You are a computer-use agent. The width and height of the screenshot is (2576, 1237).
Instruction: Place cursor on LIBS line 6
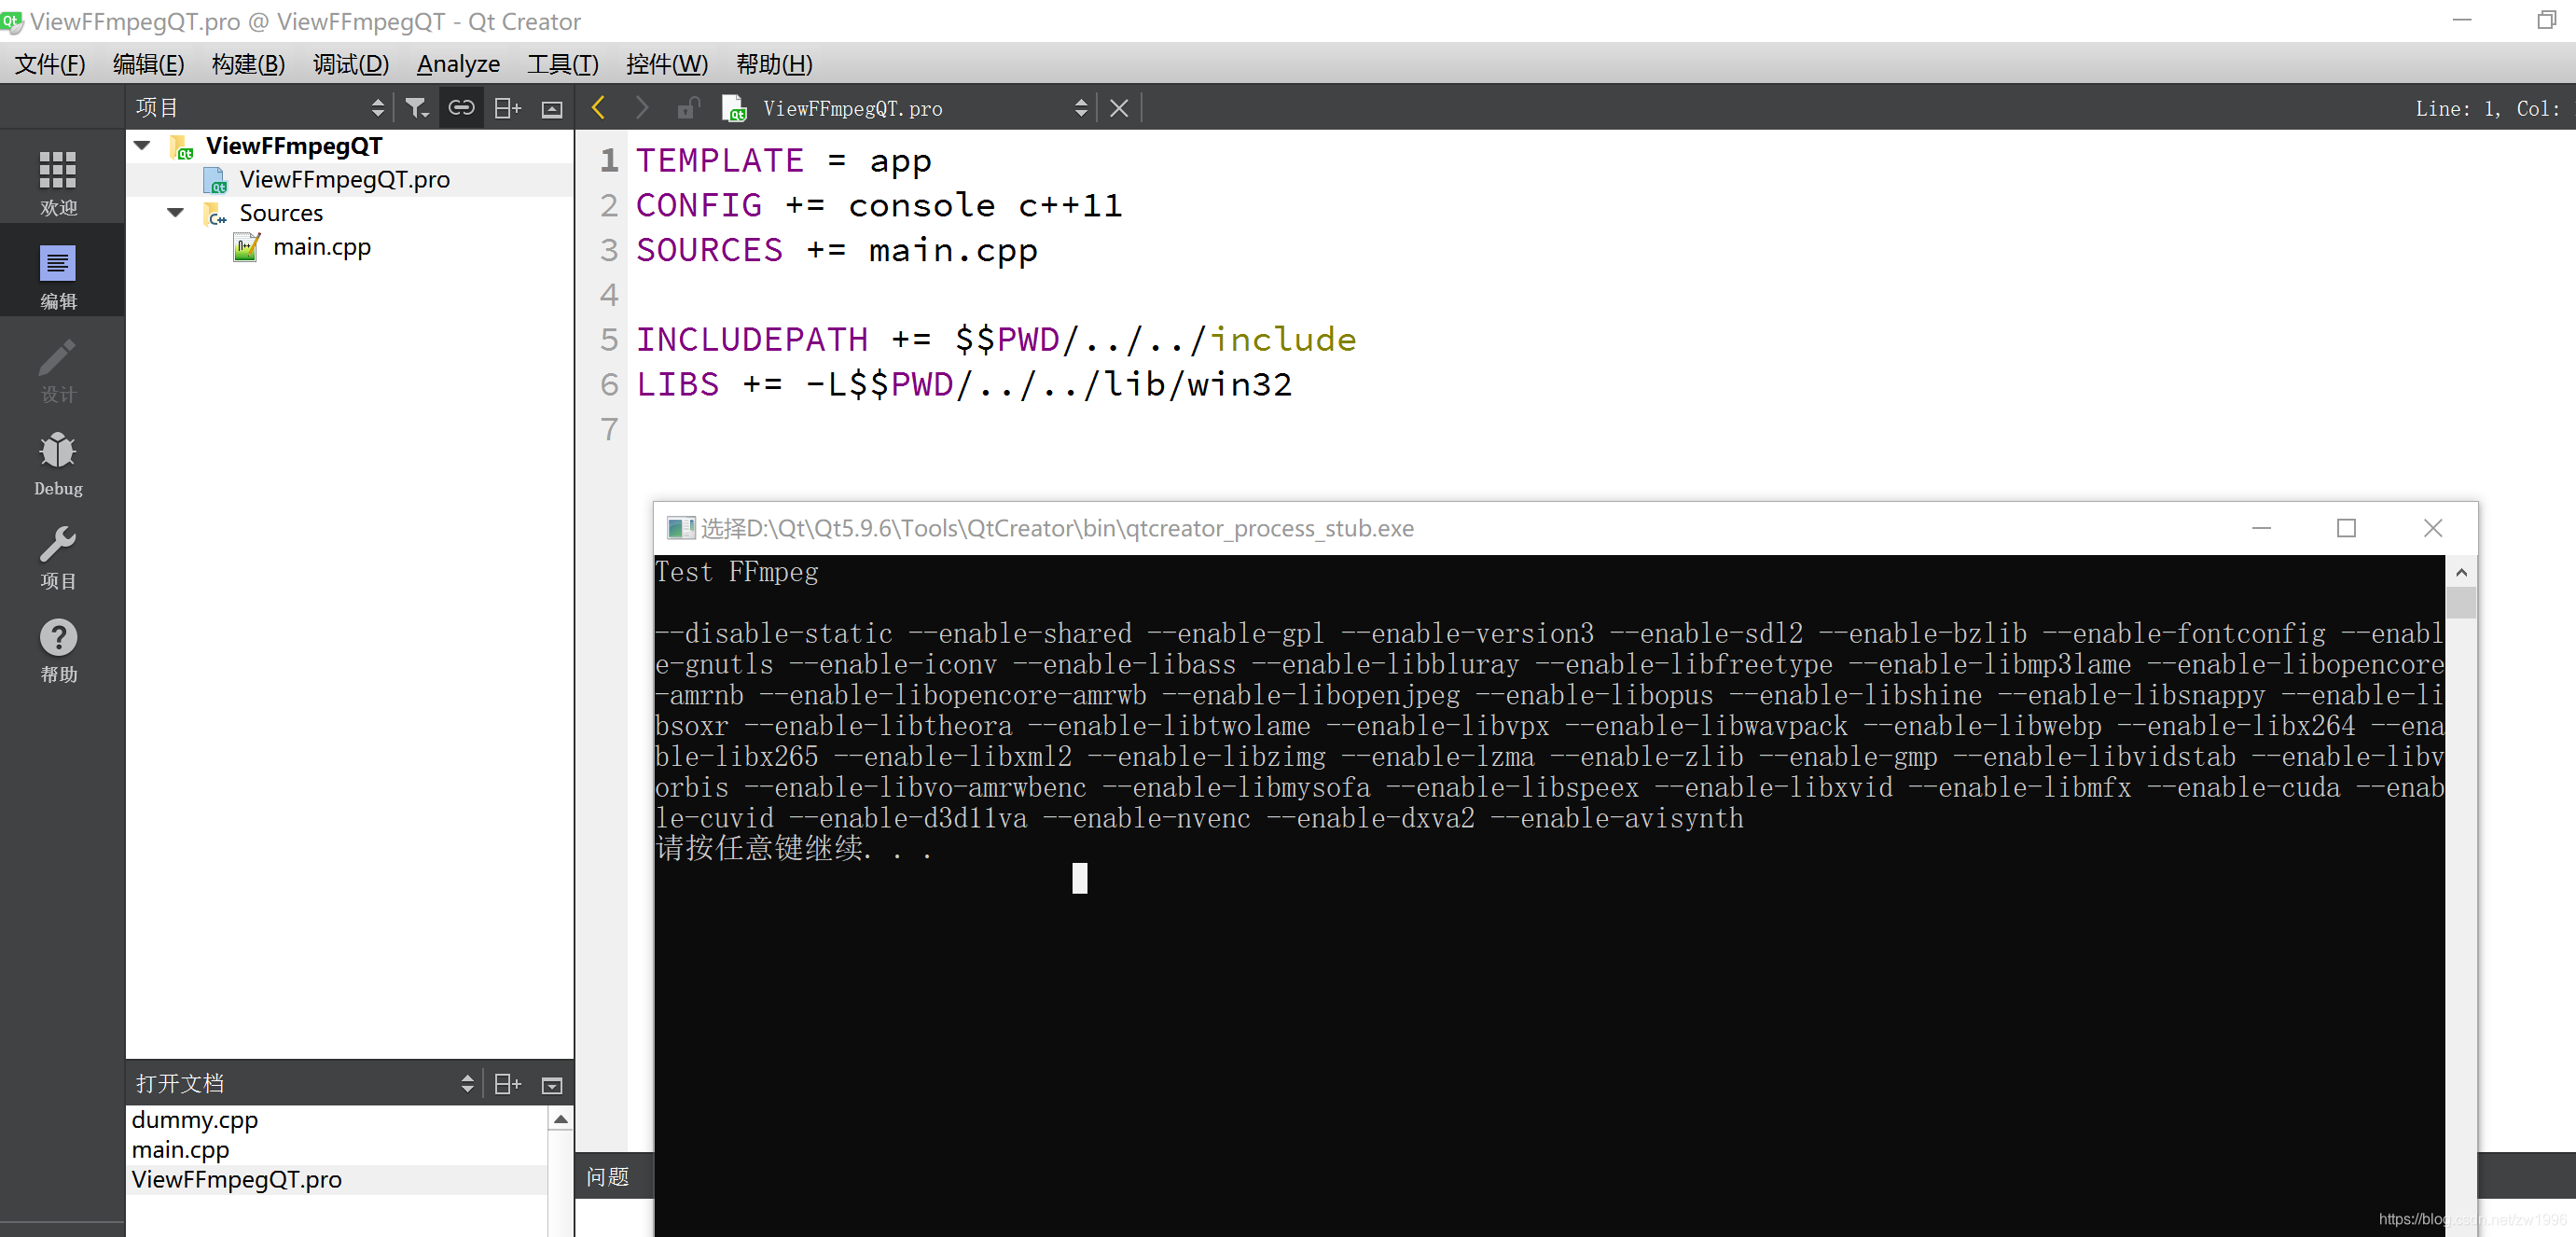pos(964,385)
